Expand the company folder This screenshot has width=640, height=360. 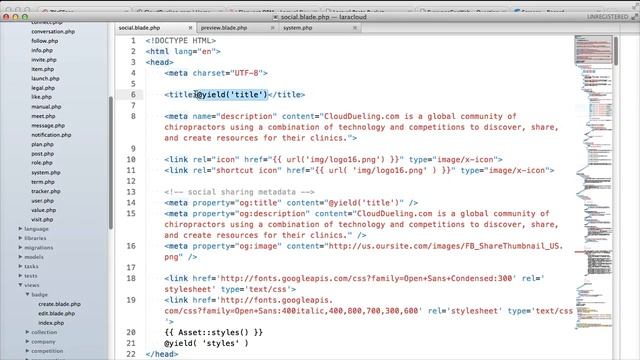tap(27, 341)
